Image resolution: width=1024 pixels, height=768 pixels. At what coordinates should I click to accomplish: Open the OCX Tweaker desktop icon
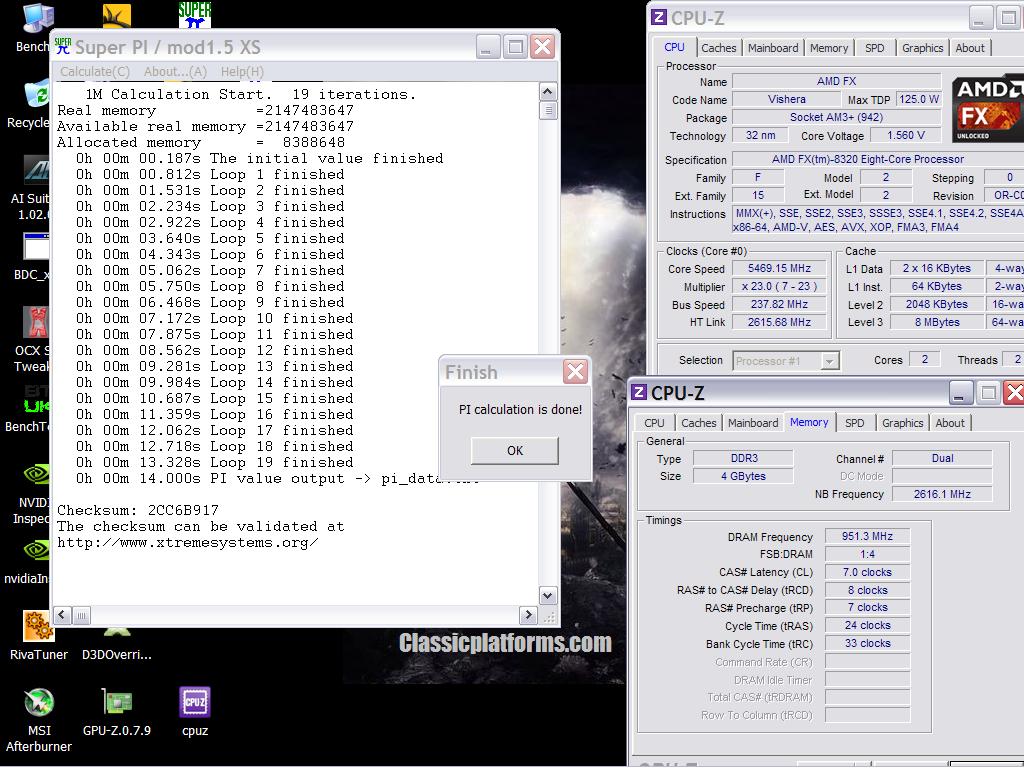pyautogui.click(x=33, y=340)
